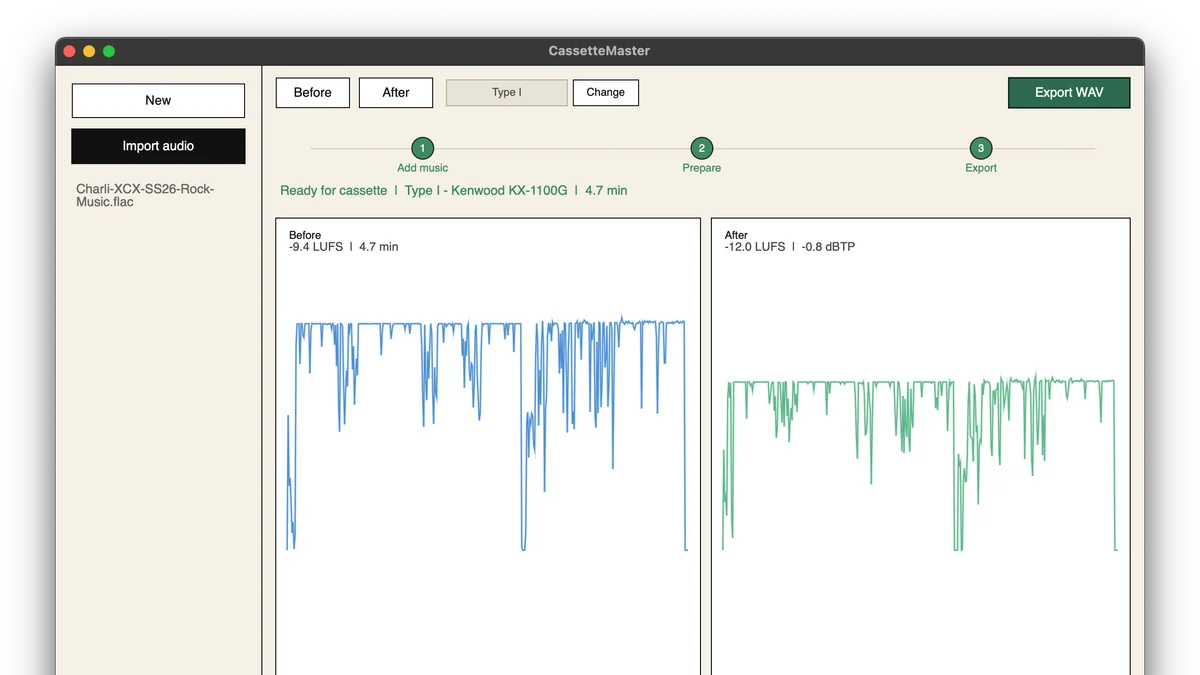
Task: Maximize the CassetteMaster window
Action: [109, 51]
